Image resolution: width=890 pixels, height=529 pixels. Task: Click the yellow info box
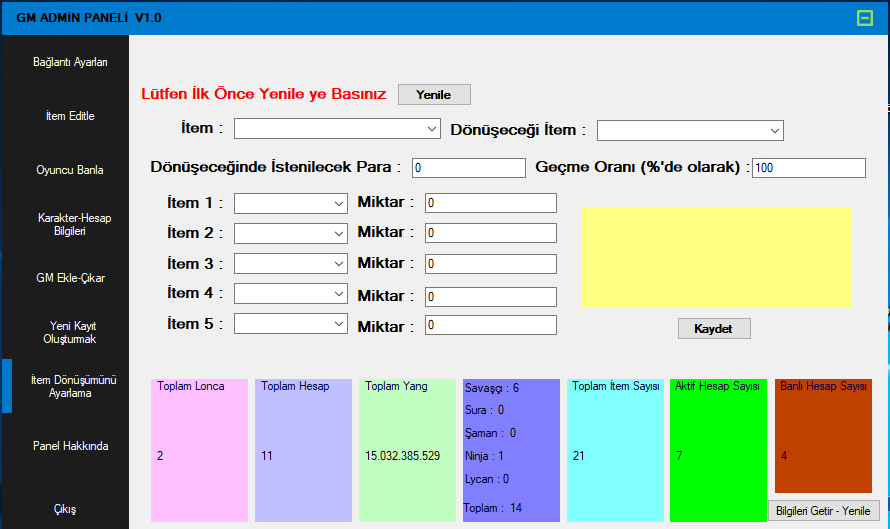(x=716, y=257)
